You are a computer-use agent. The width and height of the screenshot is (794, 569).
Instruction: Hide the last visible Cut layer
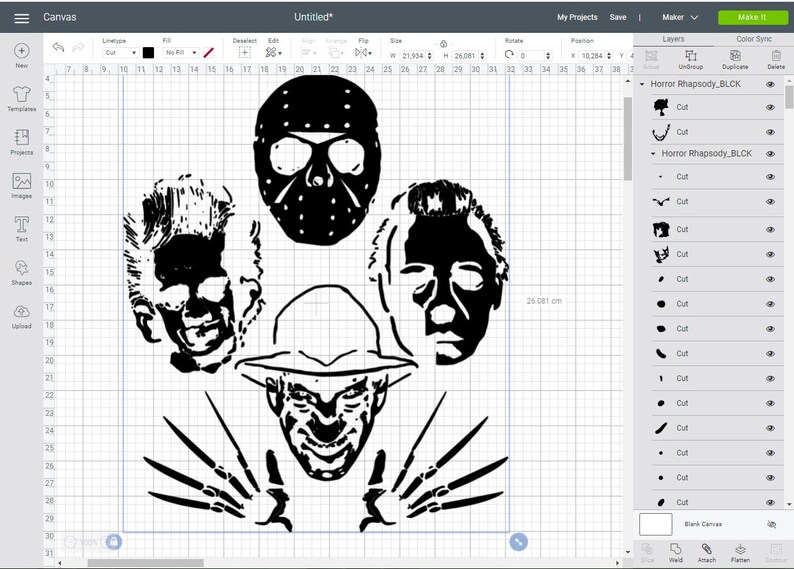(770, 503)
